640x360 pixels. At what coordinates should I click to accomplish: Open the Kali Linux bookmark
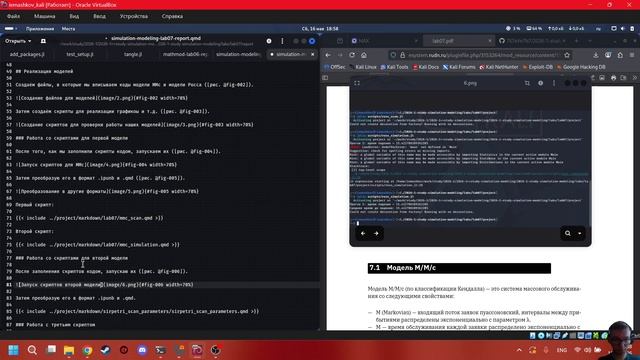(363, 67)
